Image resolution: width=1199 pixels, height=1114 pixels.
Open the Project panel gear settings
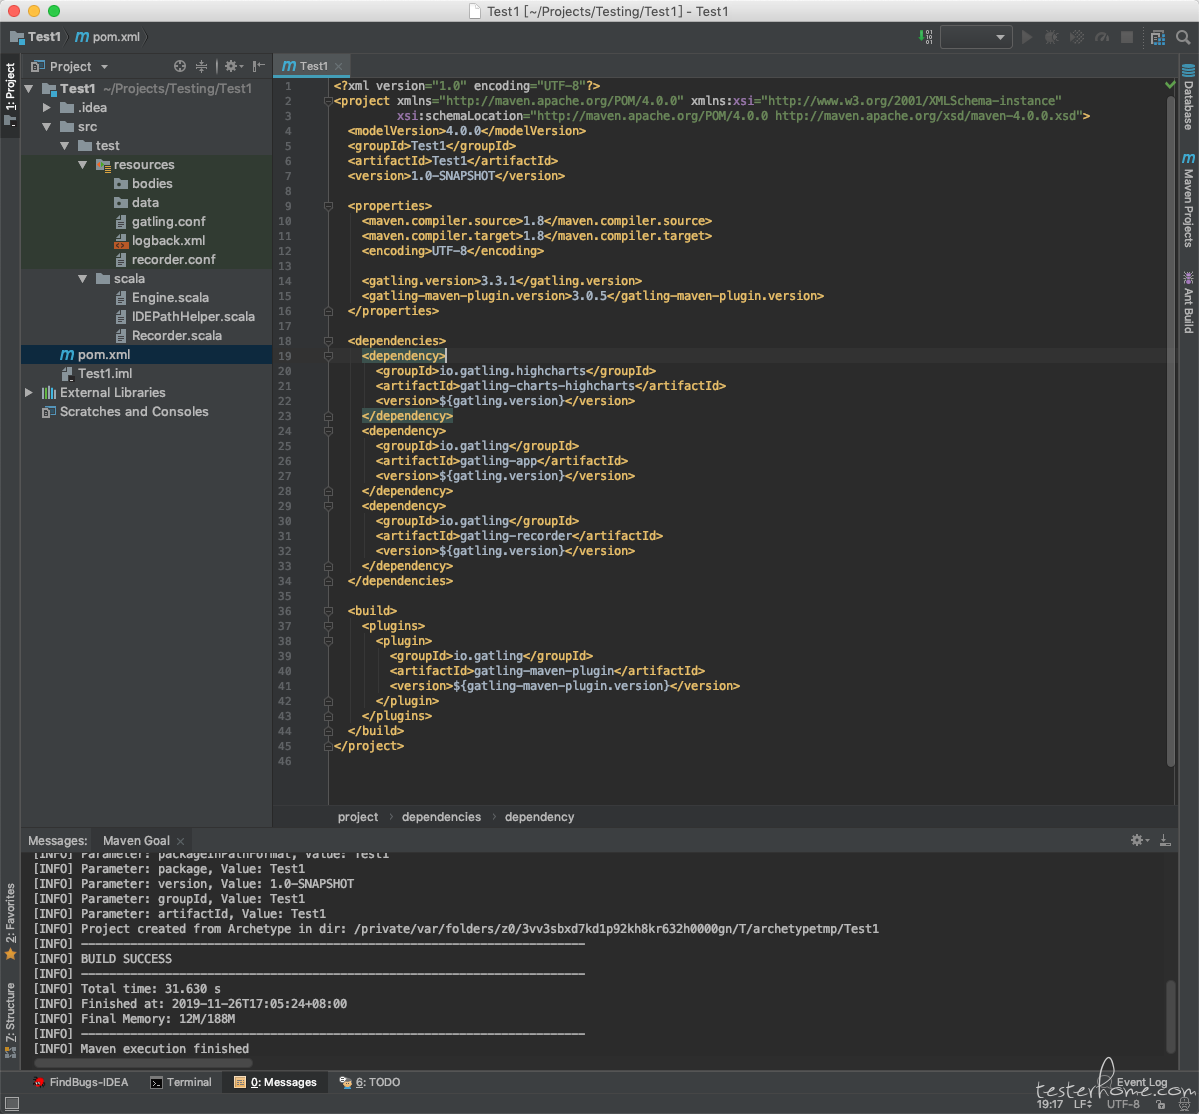click(x=232, y=67)
